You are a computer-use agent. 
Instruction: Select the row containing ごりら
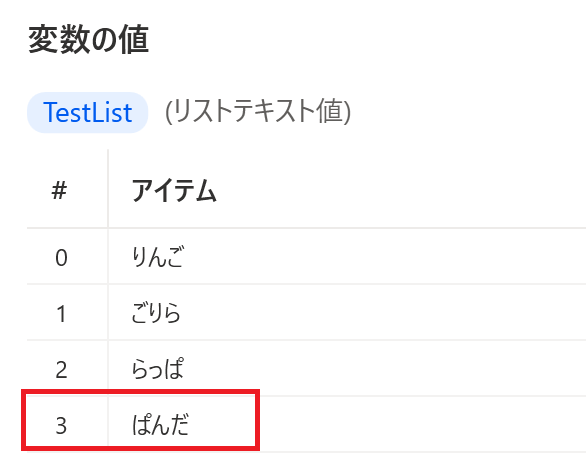point(306,312)
